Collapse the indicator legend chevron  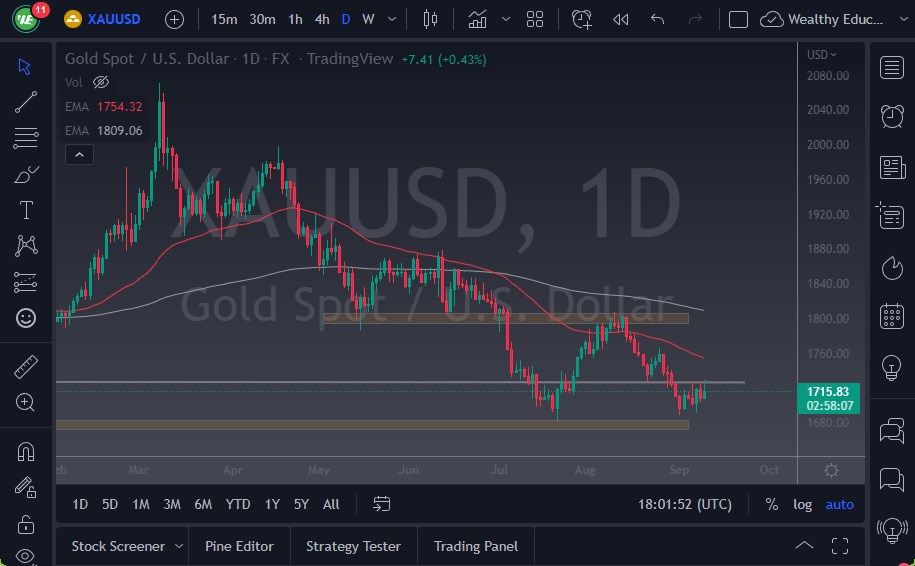[79, 155]
